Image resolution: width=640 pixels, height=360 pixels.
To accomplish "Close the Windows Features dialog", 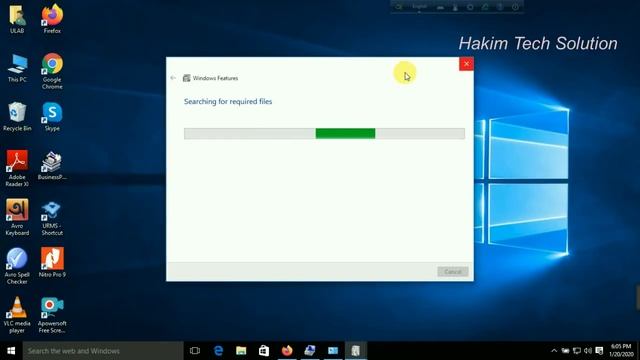I will tap(466, 64).
